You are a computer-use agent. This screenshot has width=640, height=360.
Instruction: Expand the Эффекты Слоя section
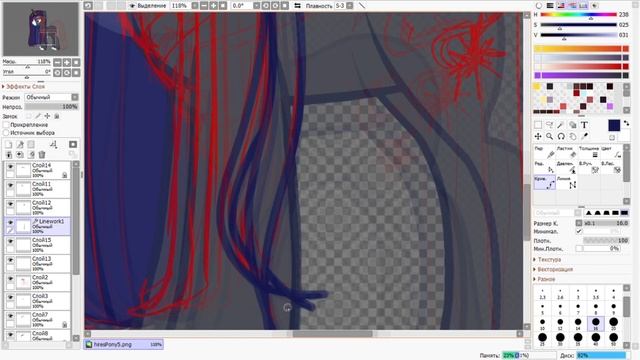[24, 87]
